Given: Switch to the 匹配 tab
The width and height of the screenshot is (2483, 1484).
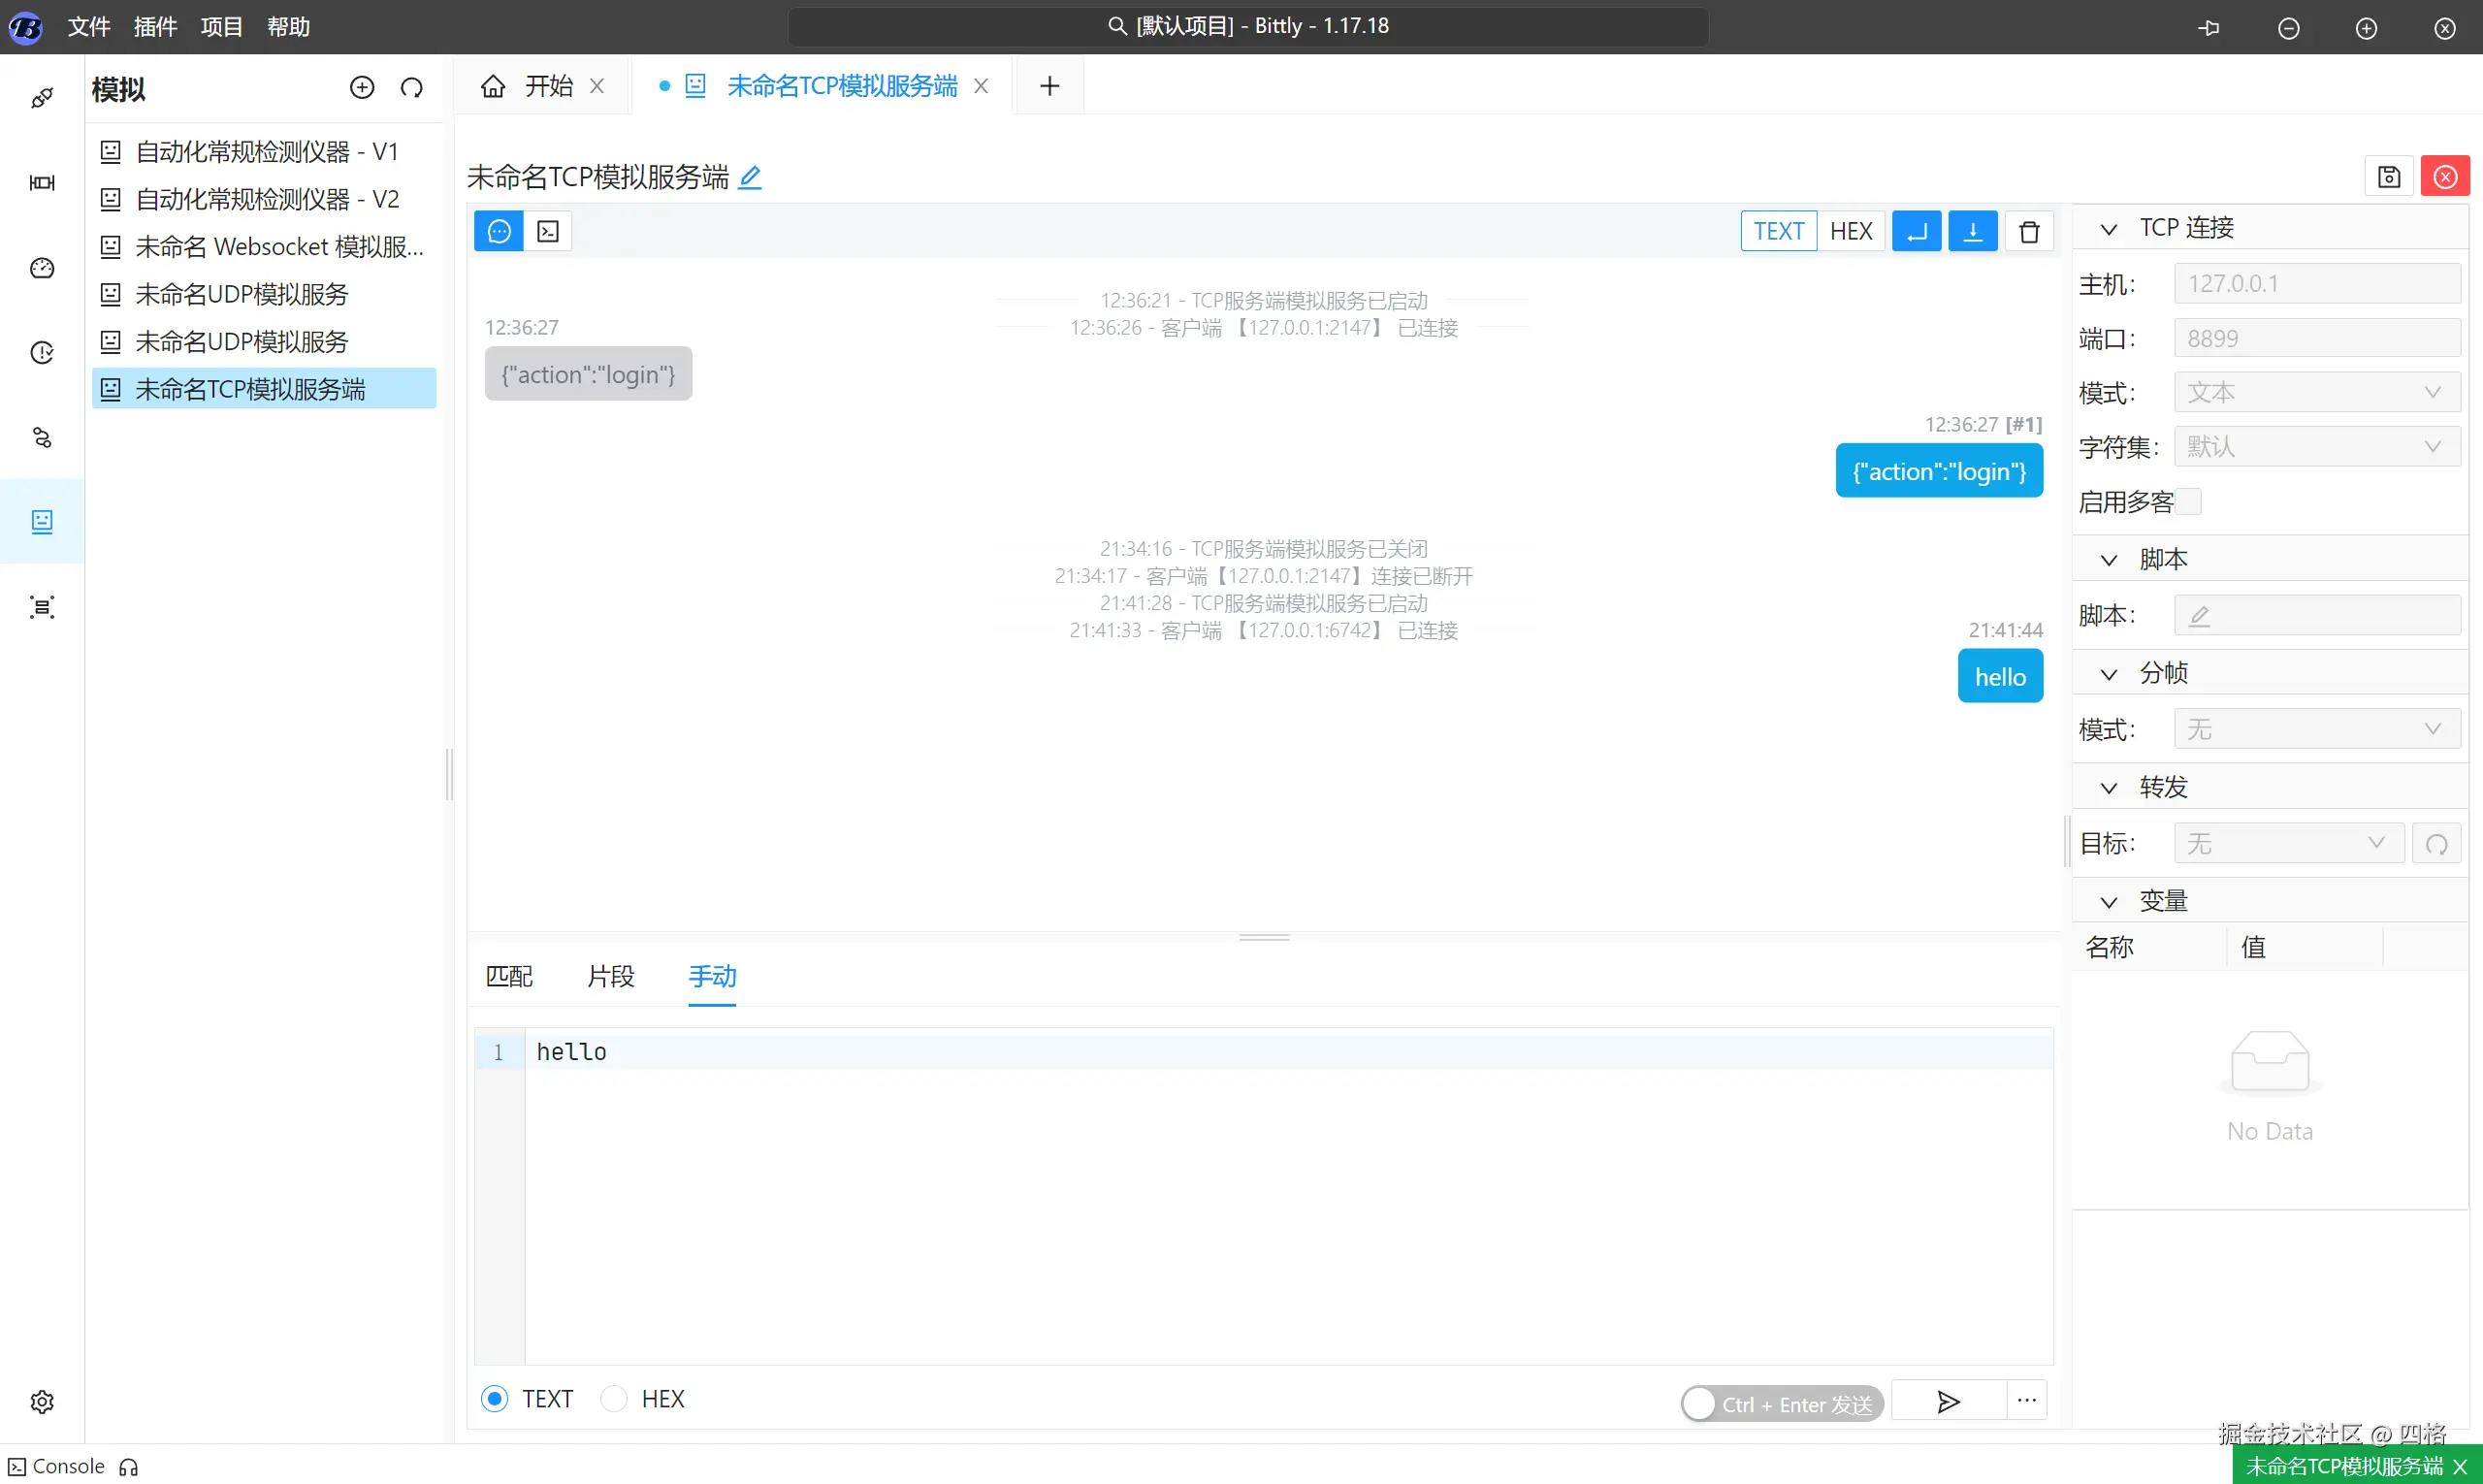Looking at the screenshot, I should point(509,976).
